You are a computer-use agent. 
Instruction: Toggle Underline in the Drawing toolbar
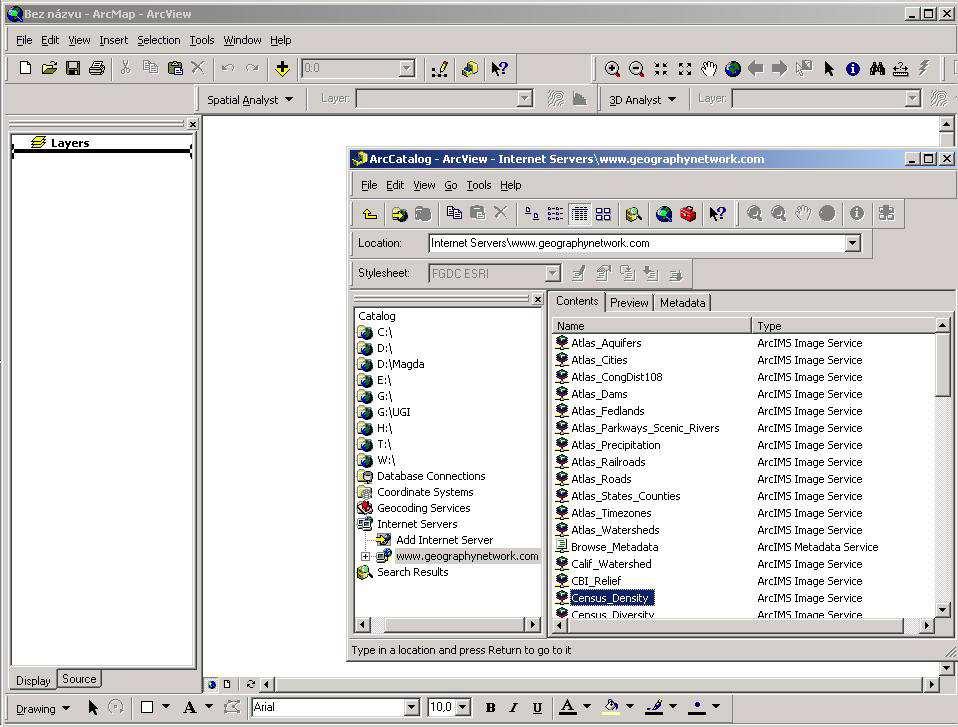tap(537, 707)
